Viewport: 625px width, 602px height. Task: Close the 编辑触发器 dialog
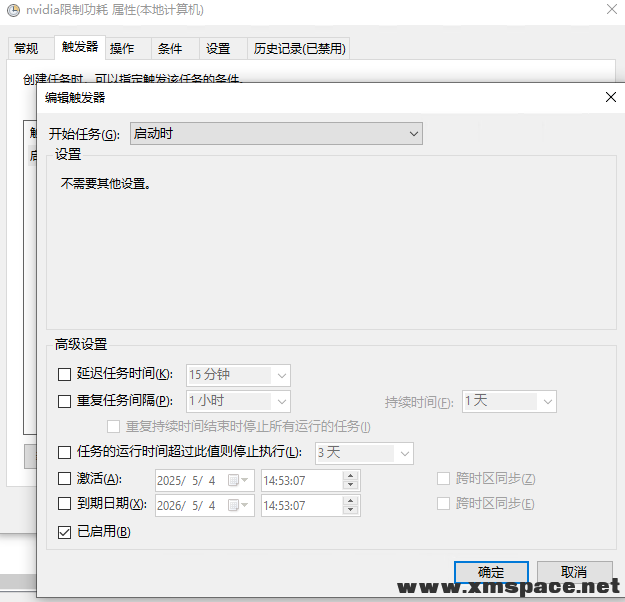tap(610, 97)
